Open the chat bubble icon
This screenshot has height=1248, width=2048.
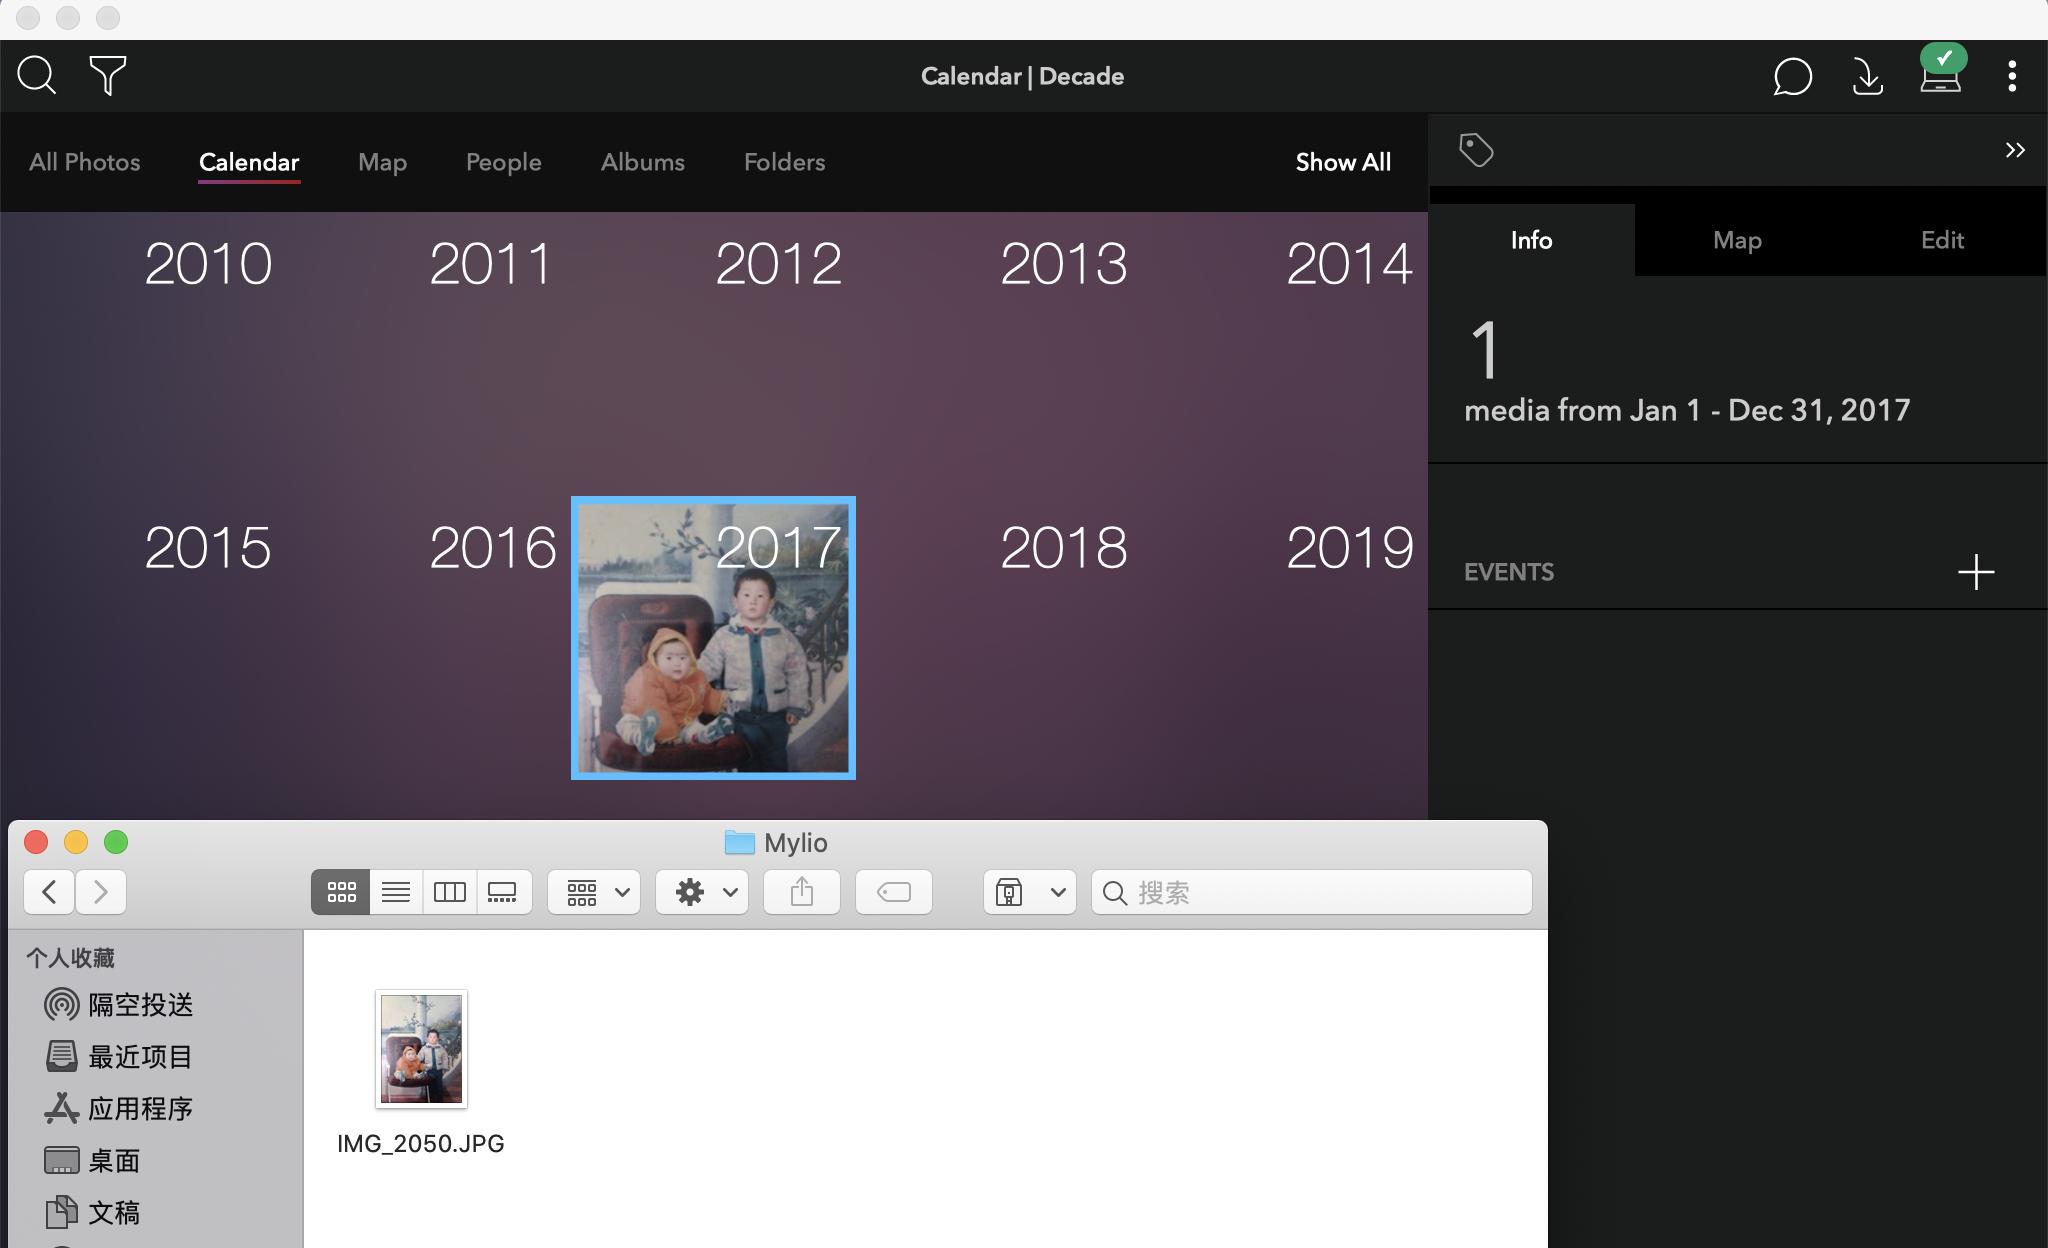(1792, 76)
